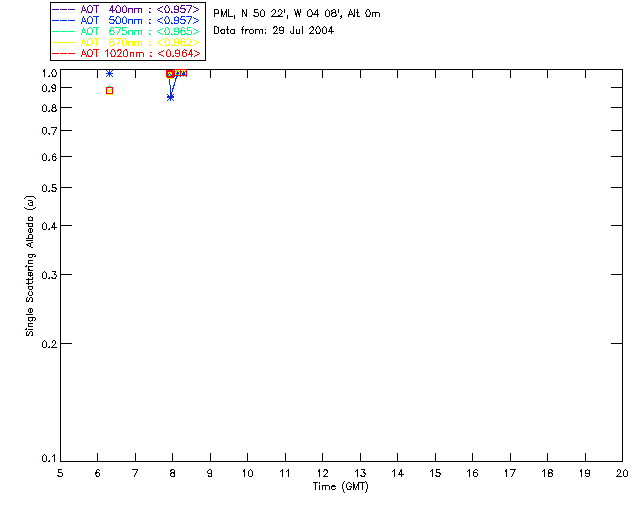Click the purple dashed line for AOT 400nm

[x=65, y=10]
